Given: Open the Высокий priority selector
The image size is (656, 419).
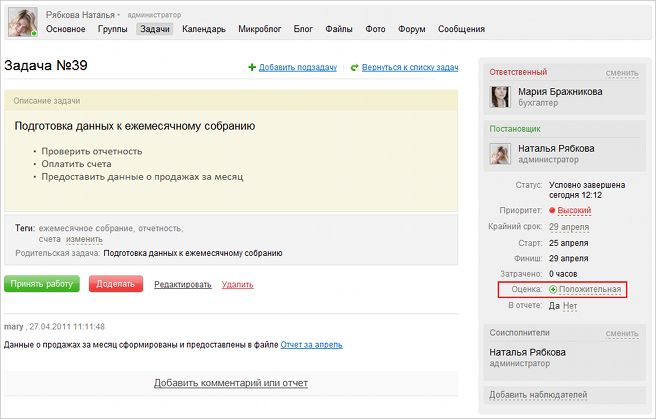Looking at the screenshot, I should click(575, 211).
